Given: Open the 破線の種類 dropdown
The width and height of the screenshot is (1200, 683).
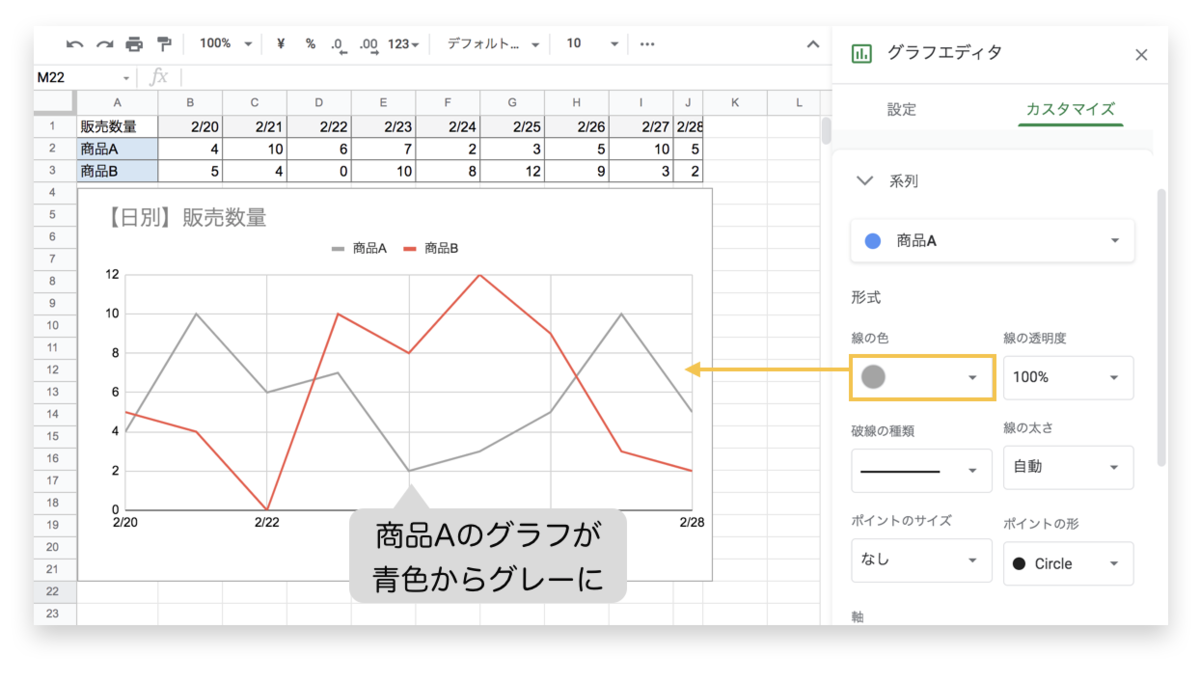Looking at the screenshot, I should [x=921, y=470].
